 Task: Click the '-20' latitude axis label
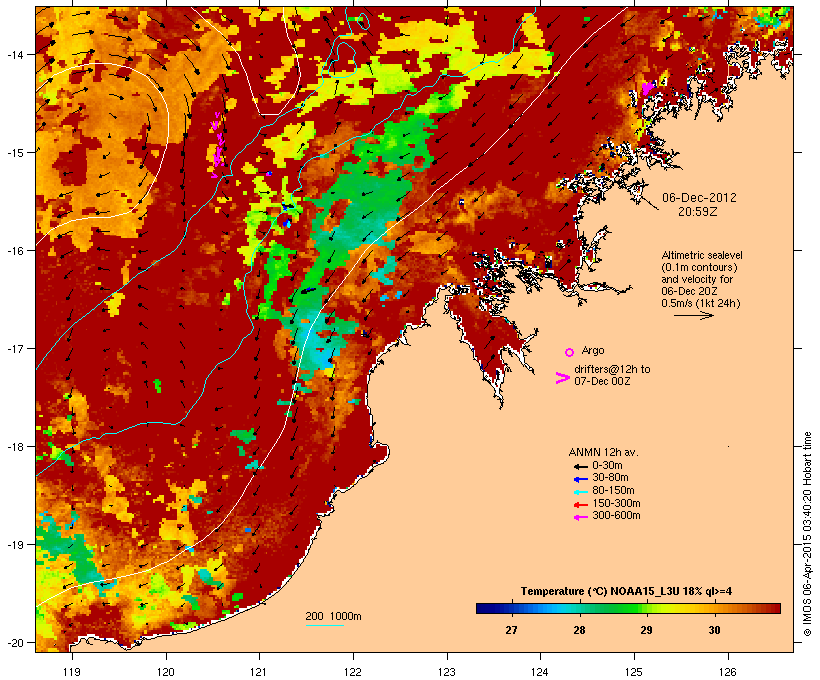14,642
